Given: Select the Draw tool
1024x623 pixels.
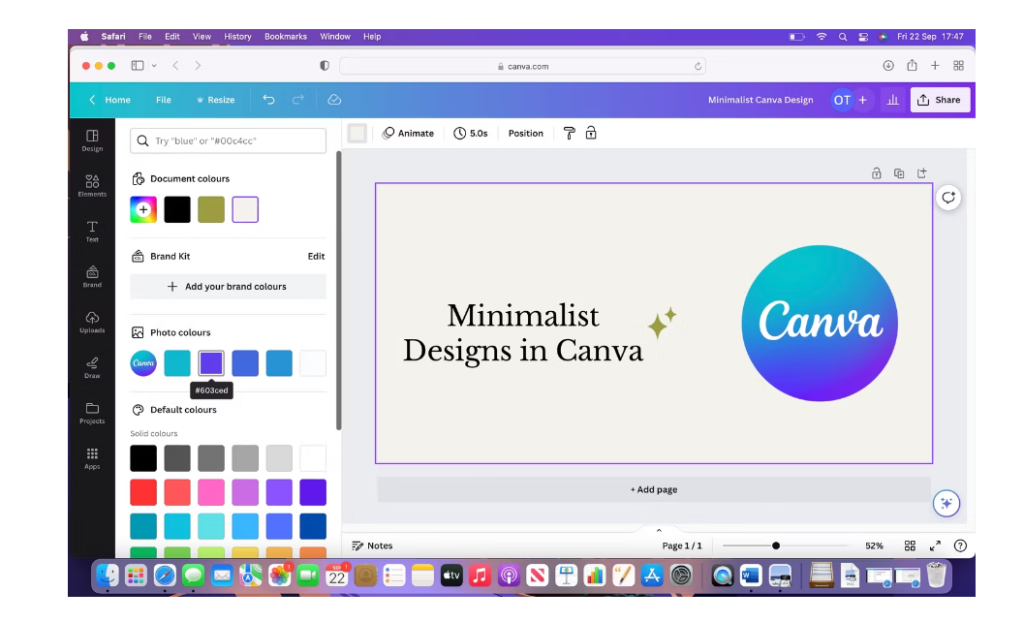Looking at the screenshot, I should [x=92, y=367].
